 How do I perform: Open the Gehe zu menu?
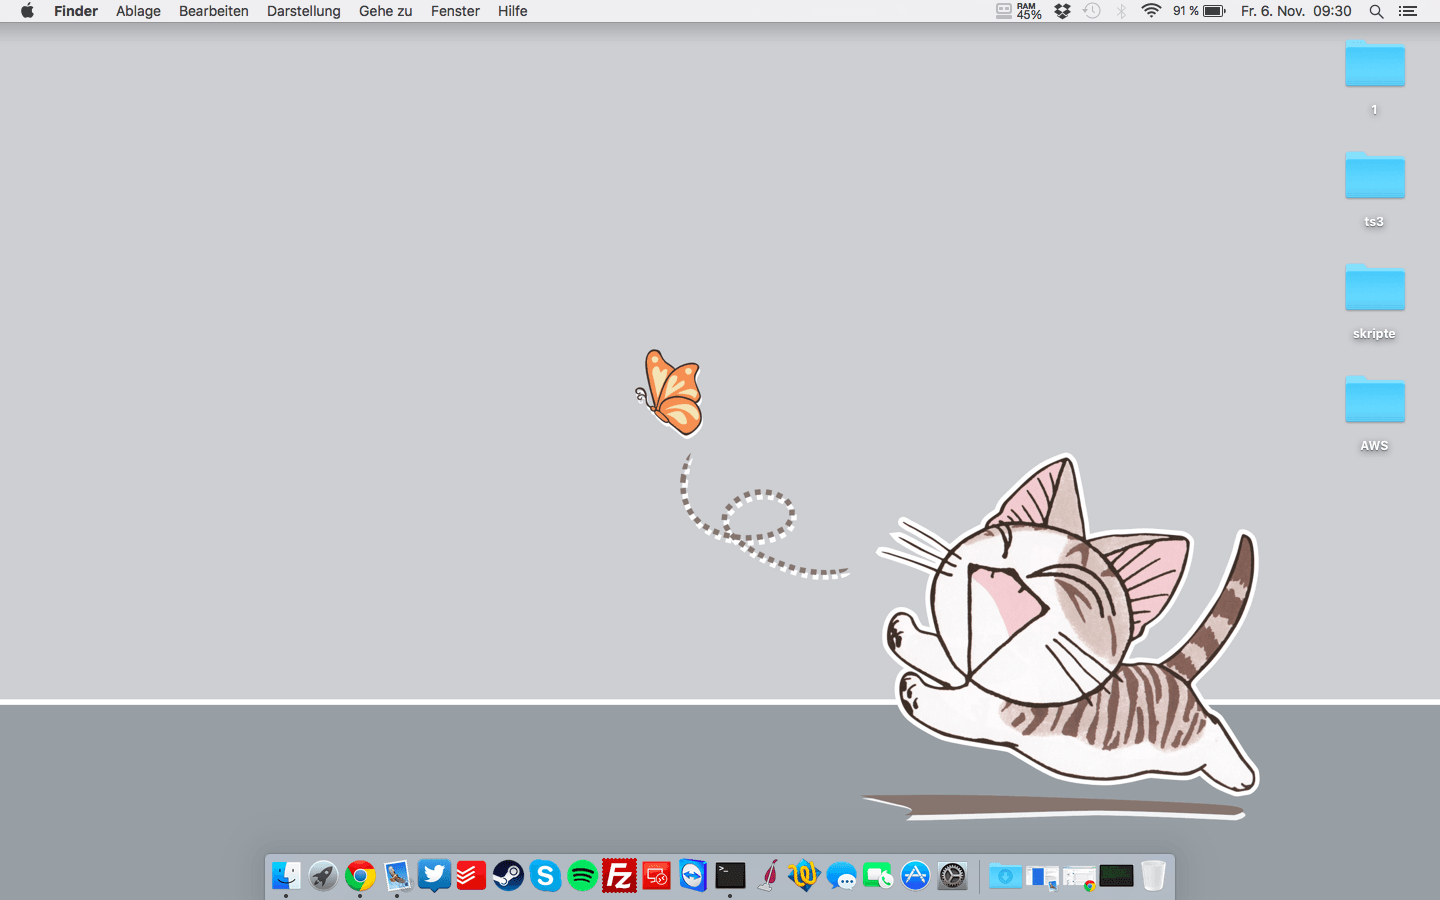pos(385,11)
